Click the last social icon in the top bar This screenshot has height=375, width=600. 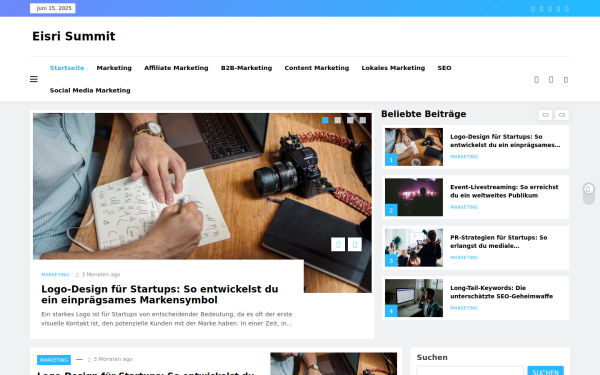(567, 9)
